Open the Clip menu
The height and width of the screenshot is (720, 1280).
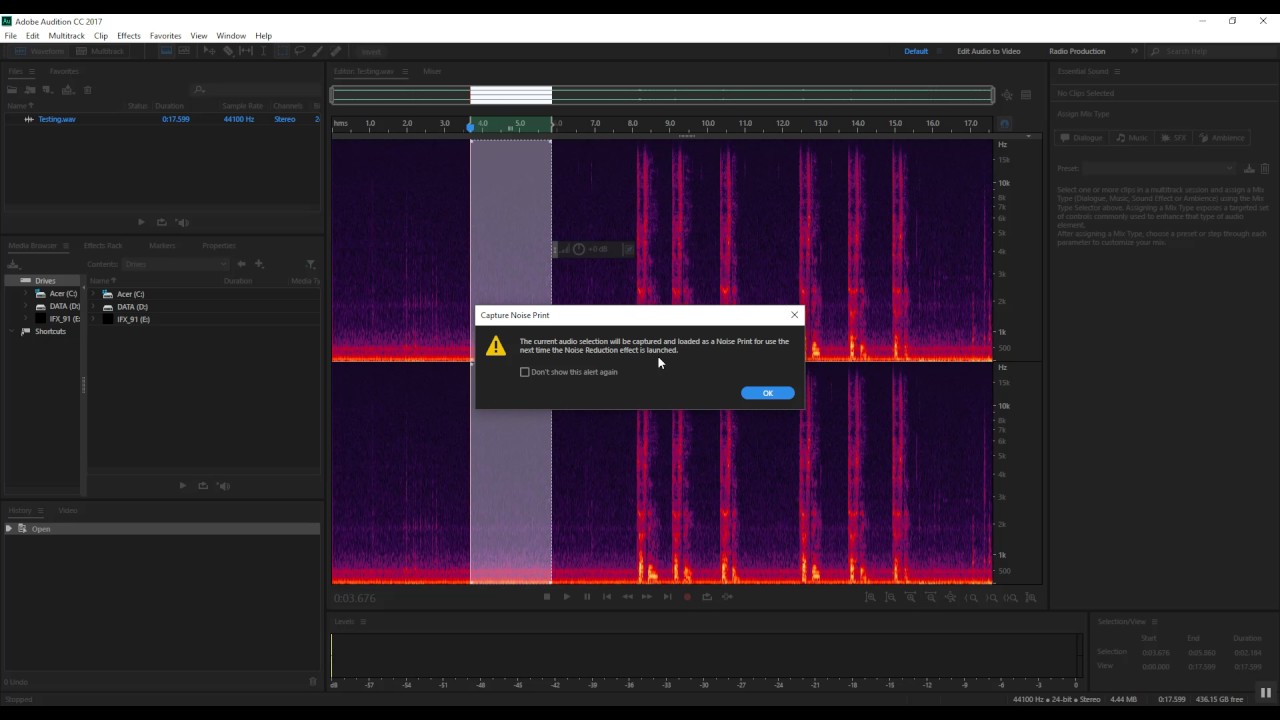(x=101, y=36)
